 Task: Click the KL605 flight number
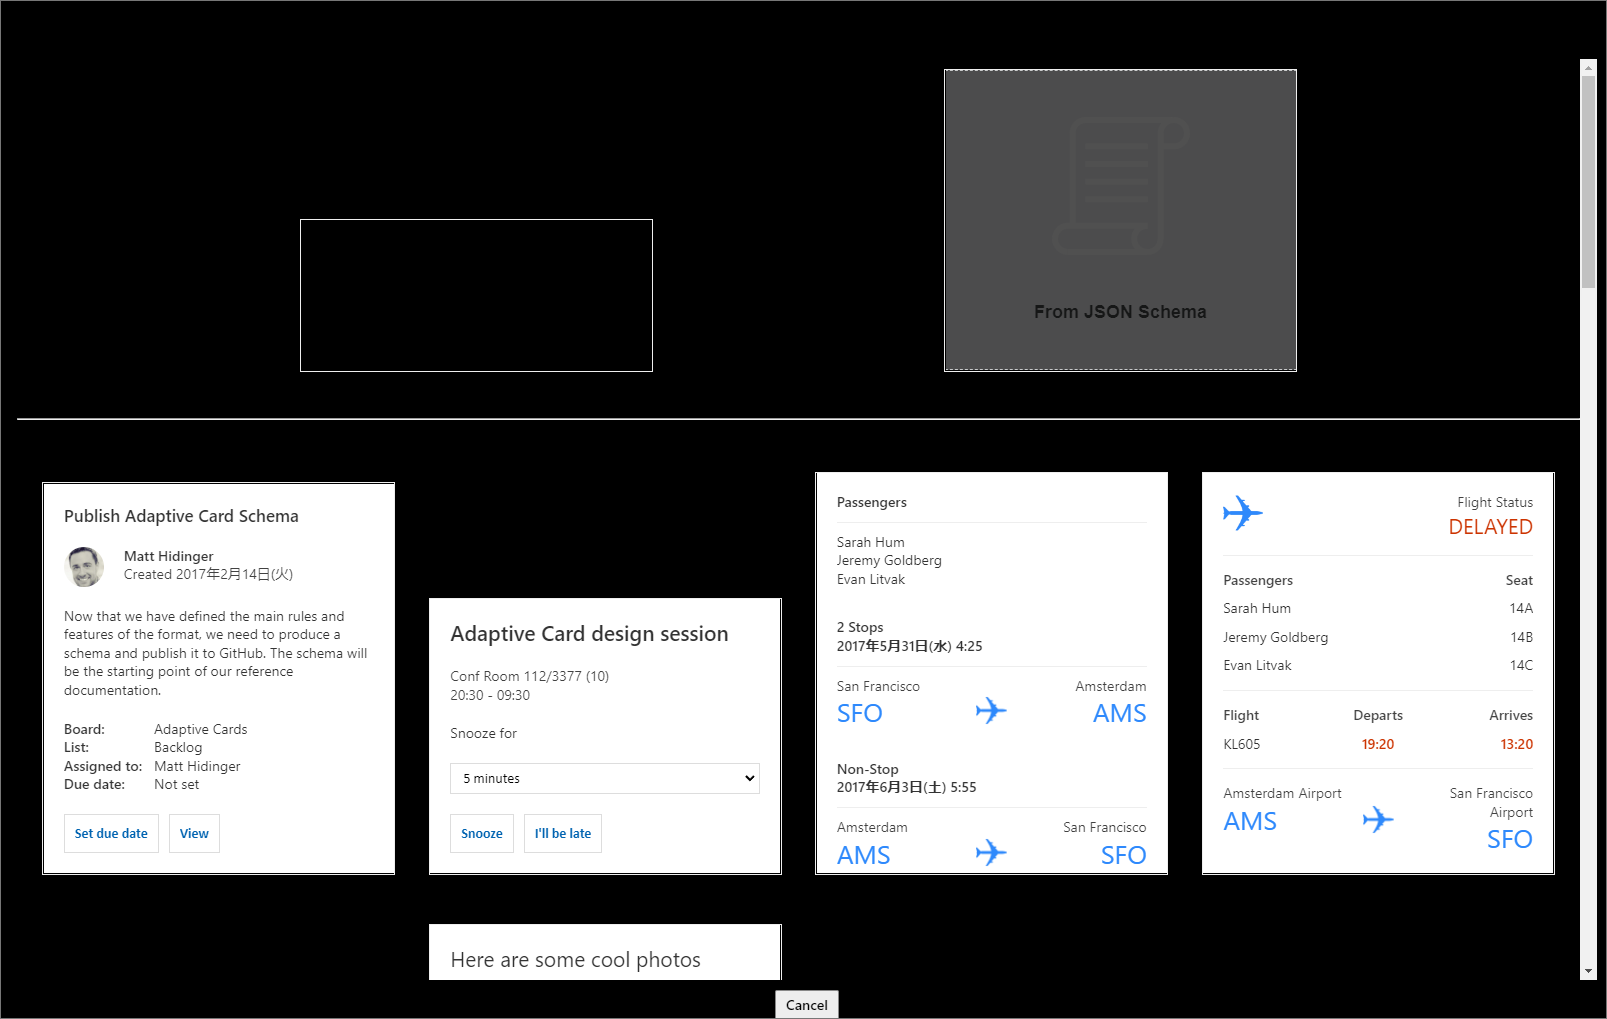1240,744
